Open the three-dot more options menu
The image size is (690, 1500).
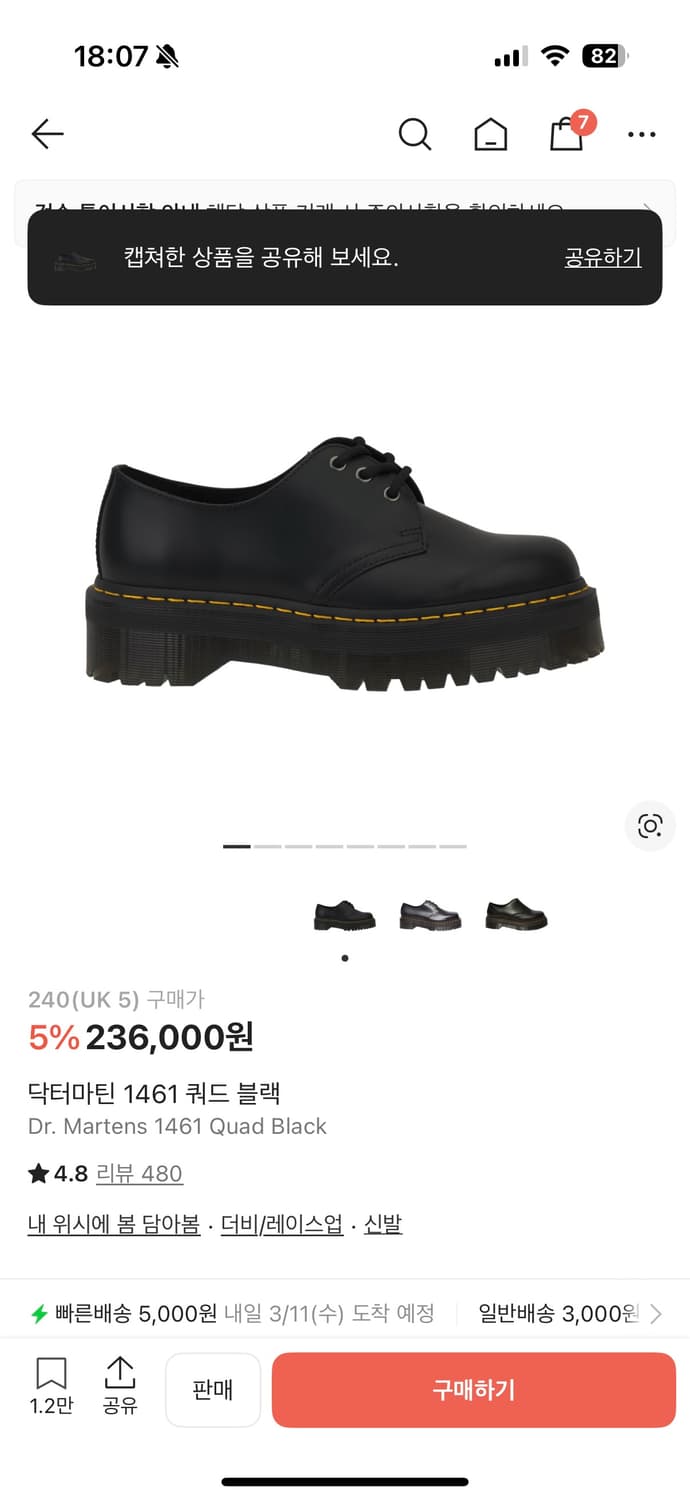pyautogui.click(x=641, y=134)
